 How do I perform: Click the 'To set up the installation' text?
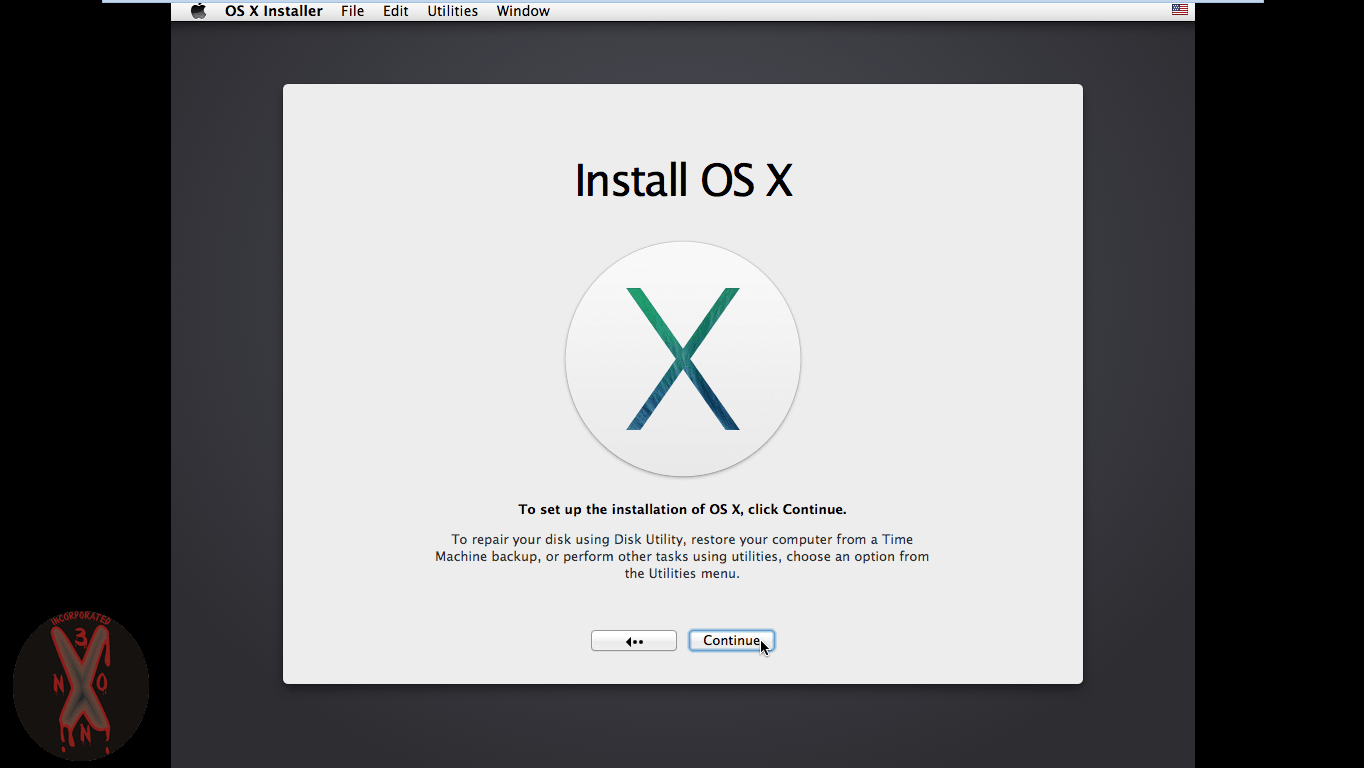683,509
